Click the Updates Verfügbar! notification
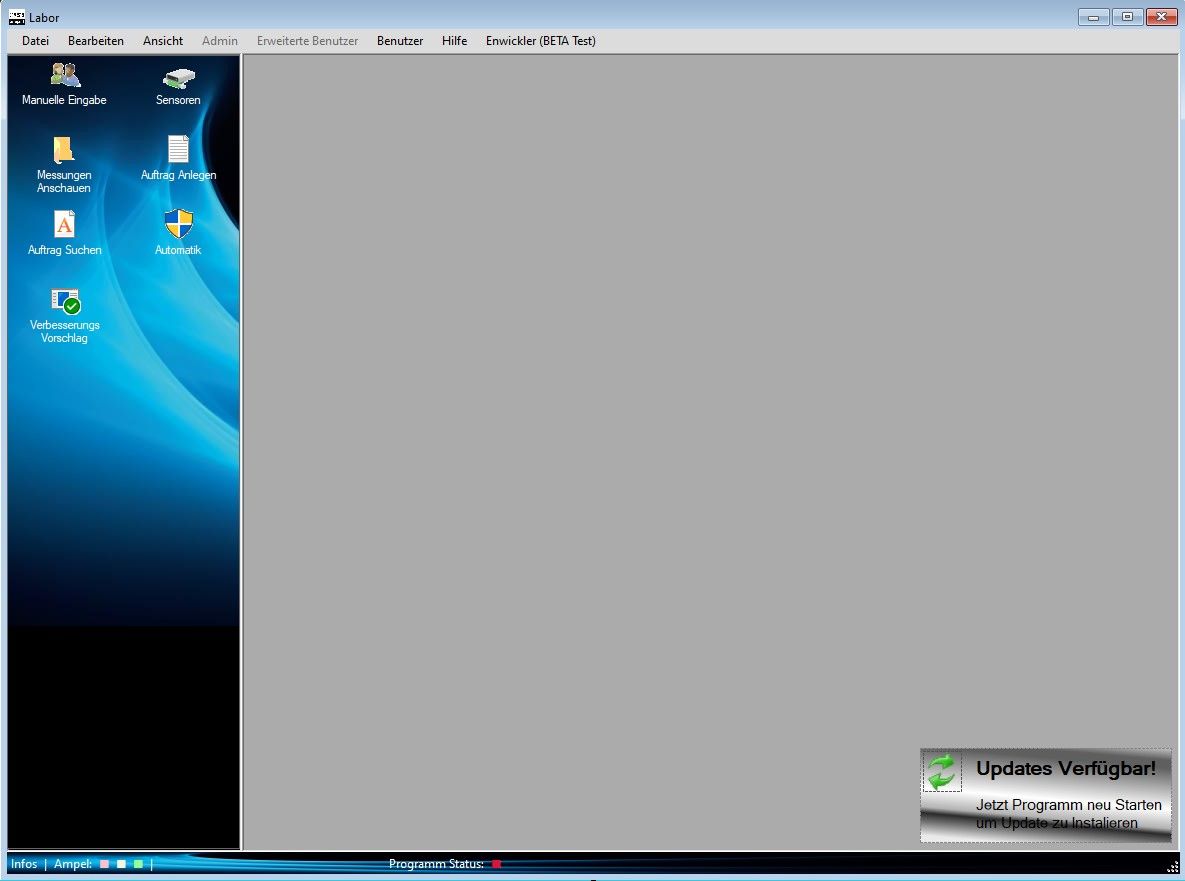This screenshot has height=881, width=1185. click(x=1046, y=796)
